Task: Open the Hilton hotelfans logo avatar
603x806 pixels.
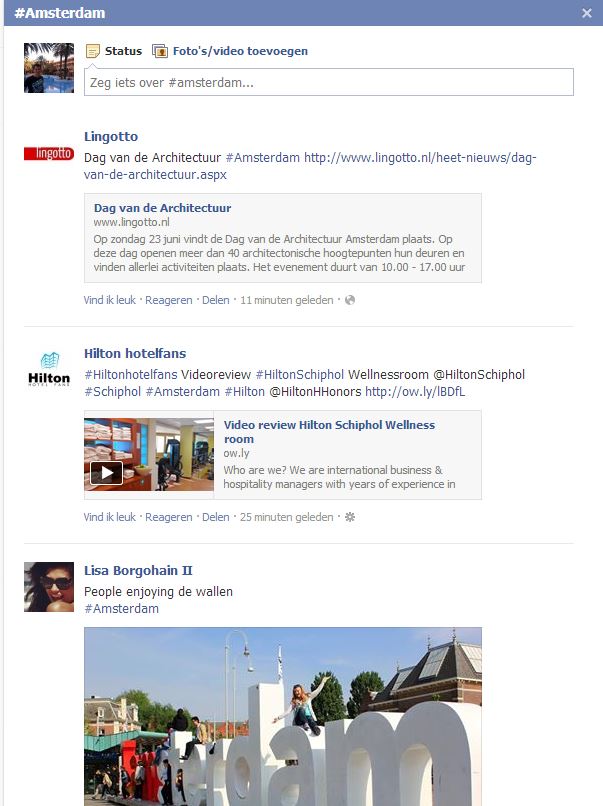Action: (x=49, y=368)
